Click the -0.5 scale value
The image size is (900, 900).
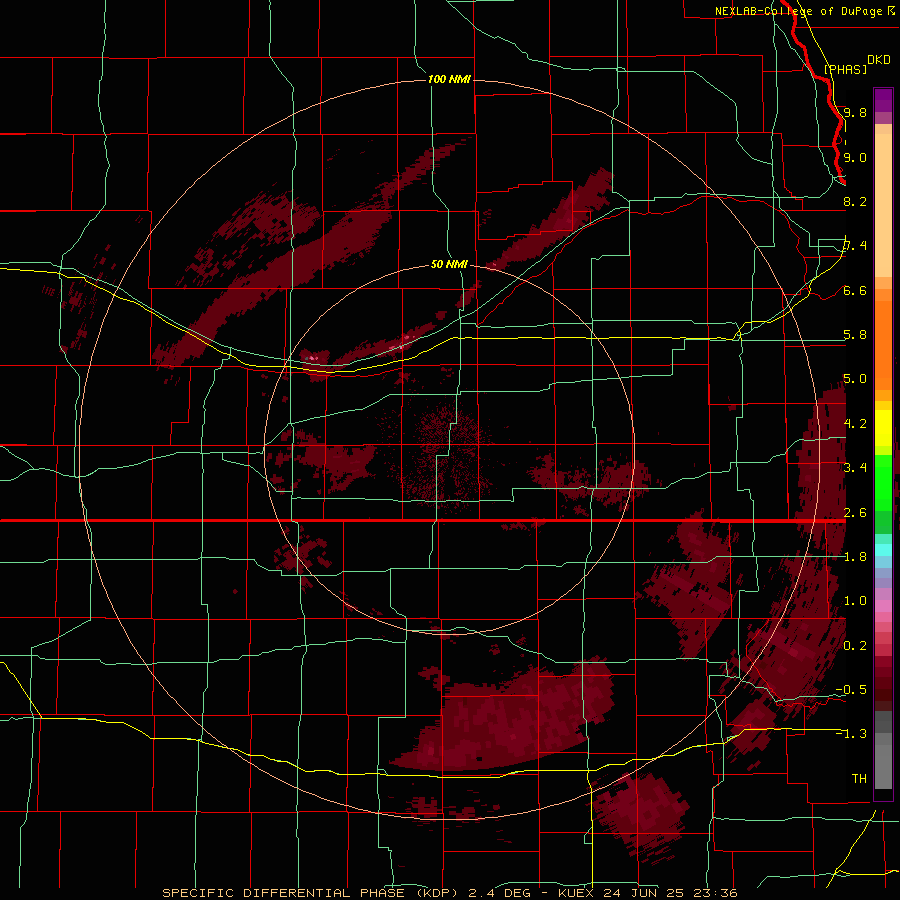pos(851,690)
